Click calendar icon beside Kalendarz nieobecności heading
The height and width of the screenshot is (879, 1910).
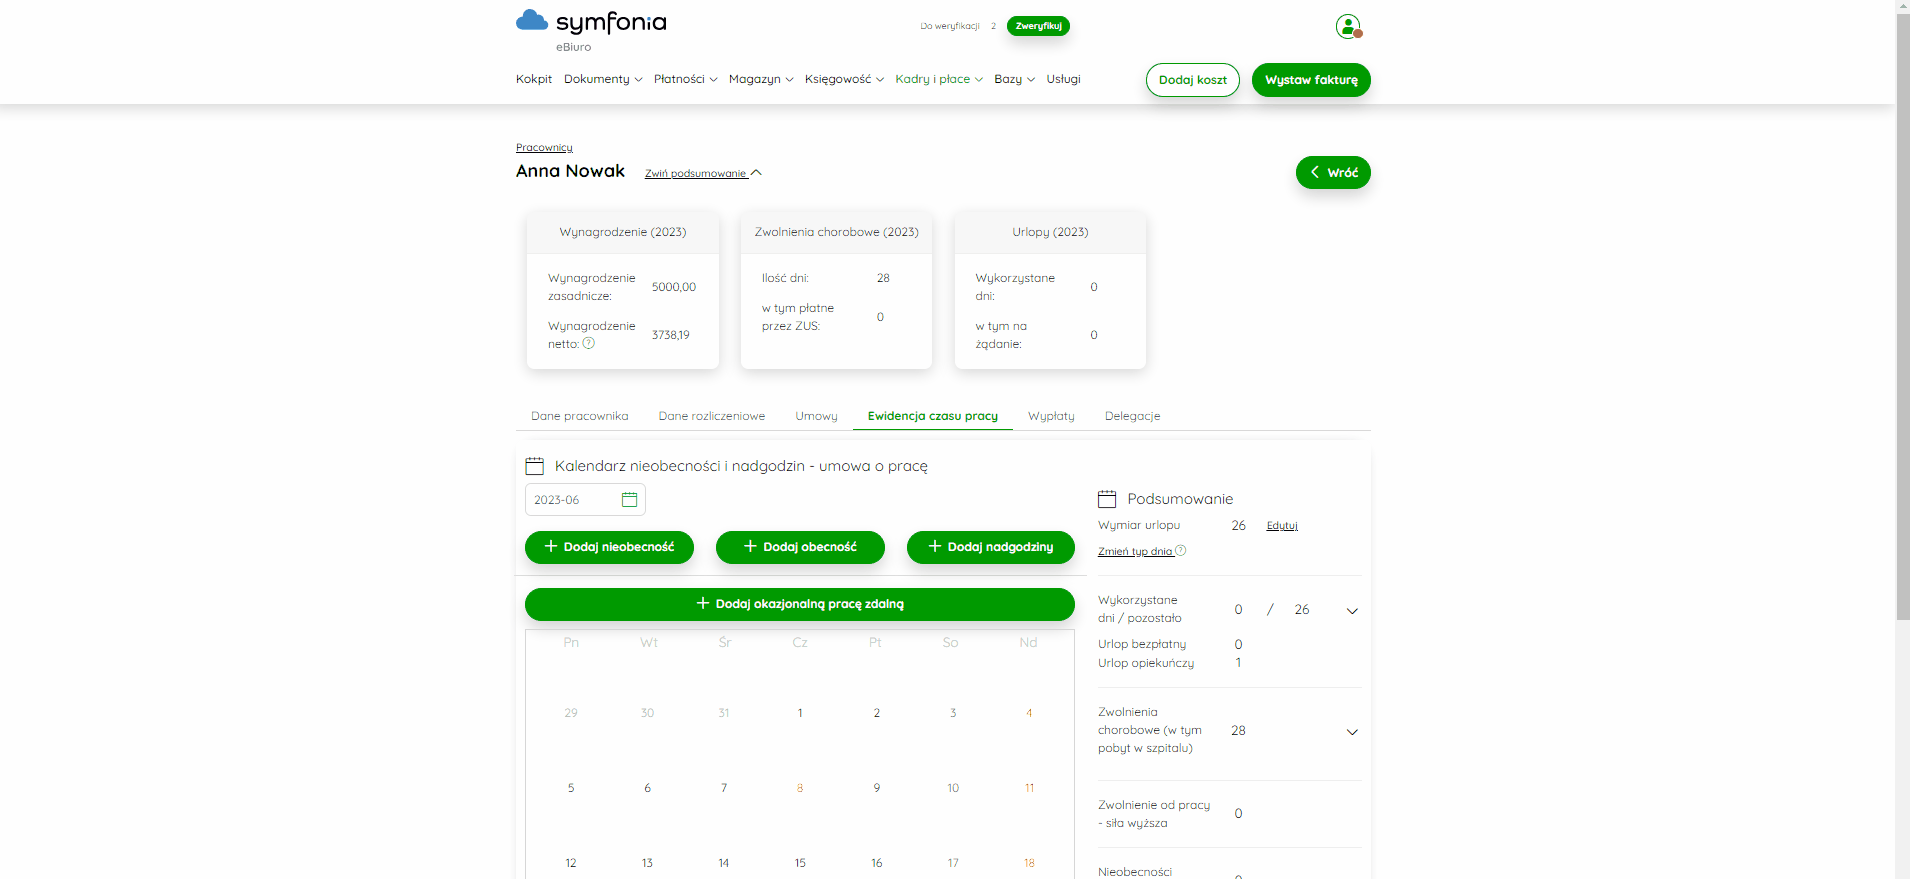535,466
